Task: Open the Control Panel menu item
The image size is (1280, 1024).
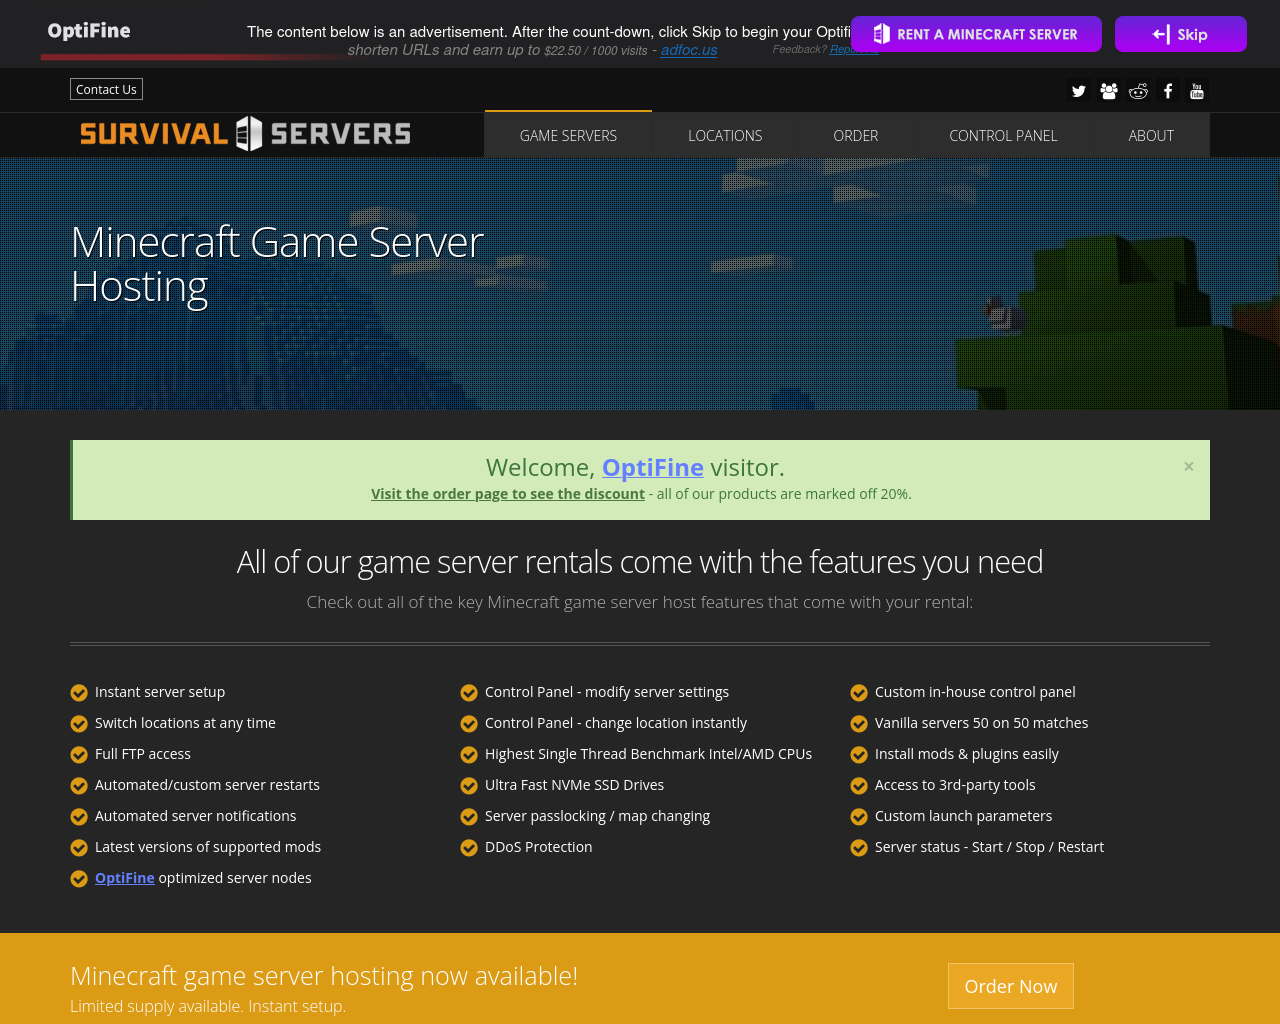Action: click(1003, 135)
